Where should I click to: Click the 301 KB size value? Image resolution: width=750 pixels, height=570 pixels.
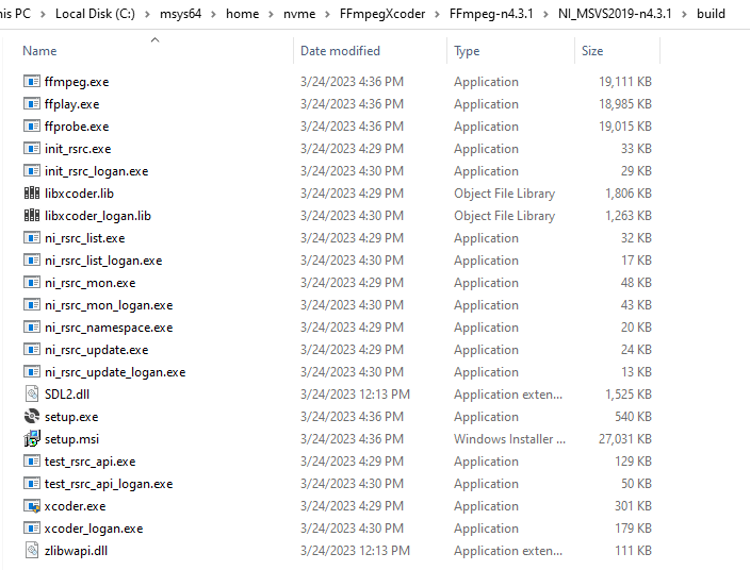633,506
